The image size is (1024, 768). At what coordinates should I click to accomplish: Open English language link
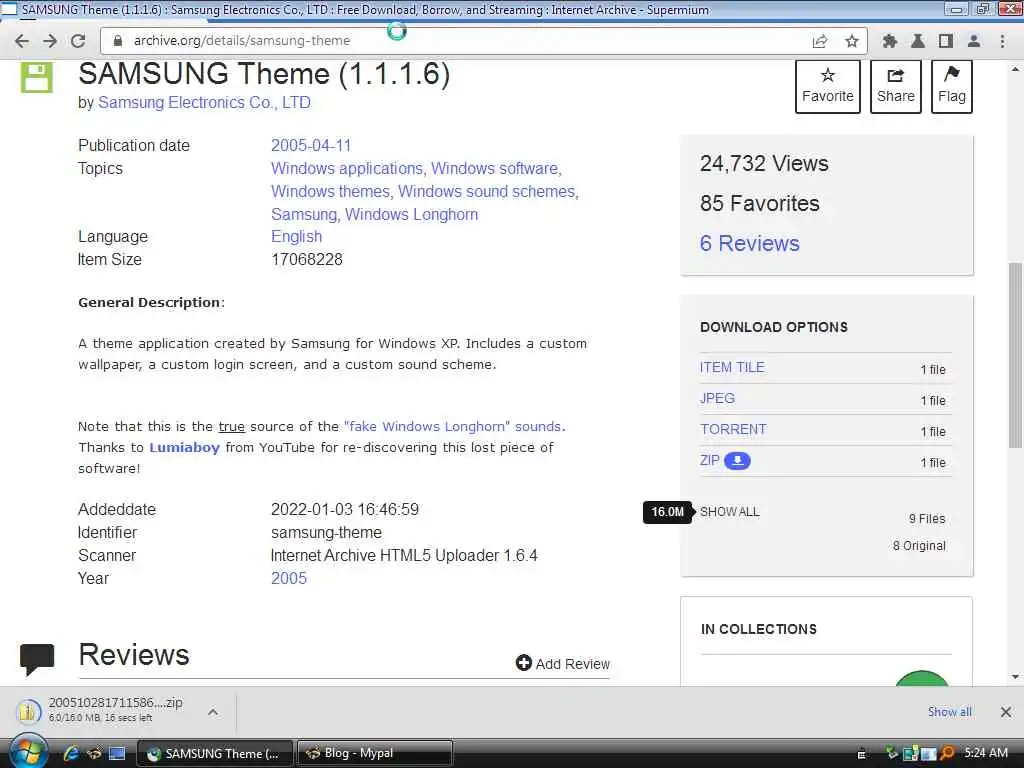pyautogui.click(x=296, y=236)
